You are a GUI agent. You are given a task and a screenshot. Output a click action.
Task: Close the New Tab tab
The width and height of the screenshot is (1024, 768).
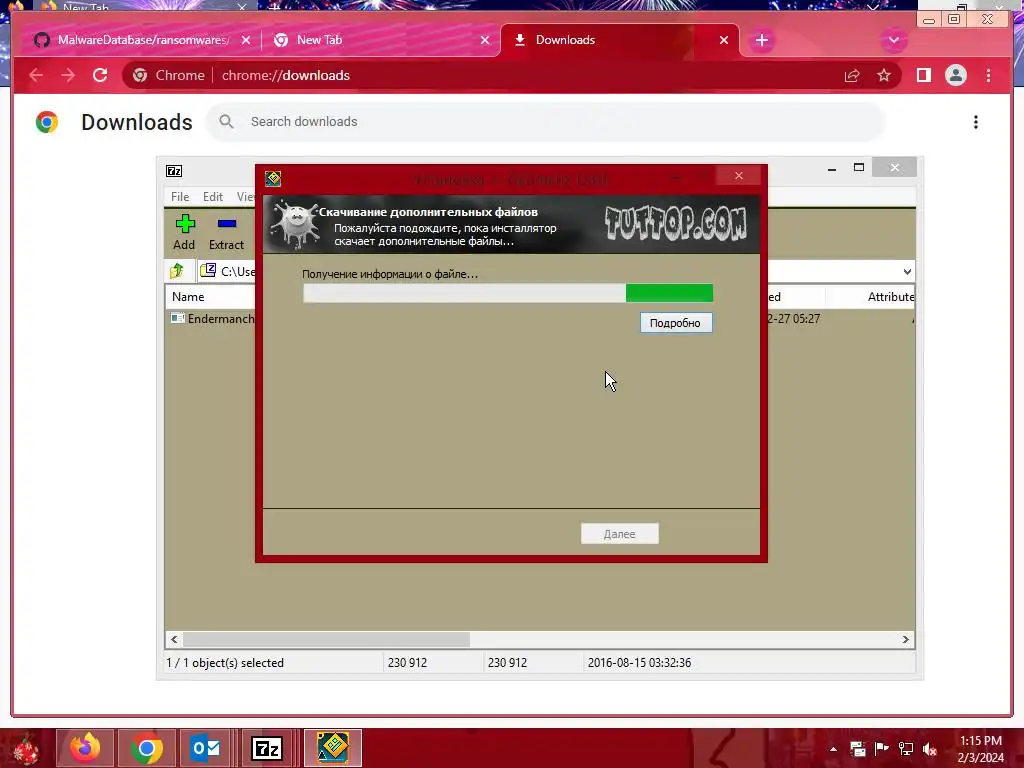tap(485, 40)
